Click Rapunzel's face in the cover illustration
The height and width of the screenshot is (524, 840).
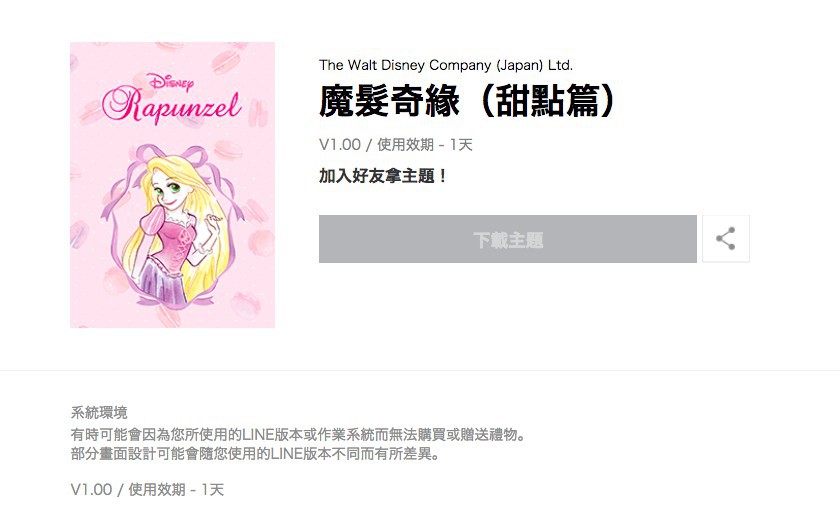coord(168,191)
